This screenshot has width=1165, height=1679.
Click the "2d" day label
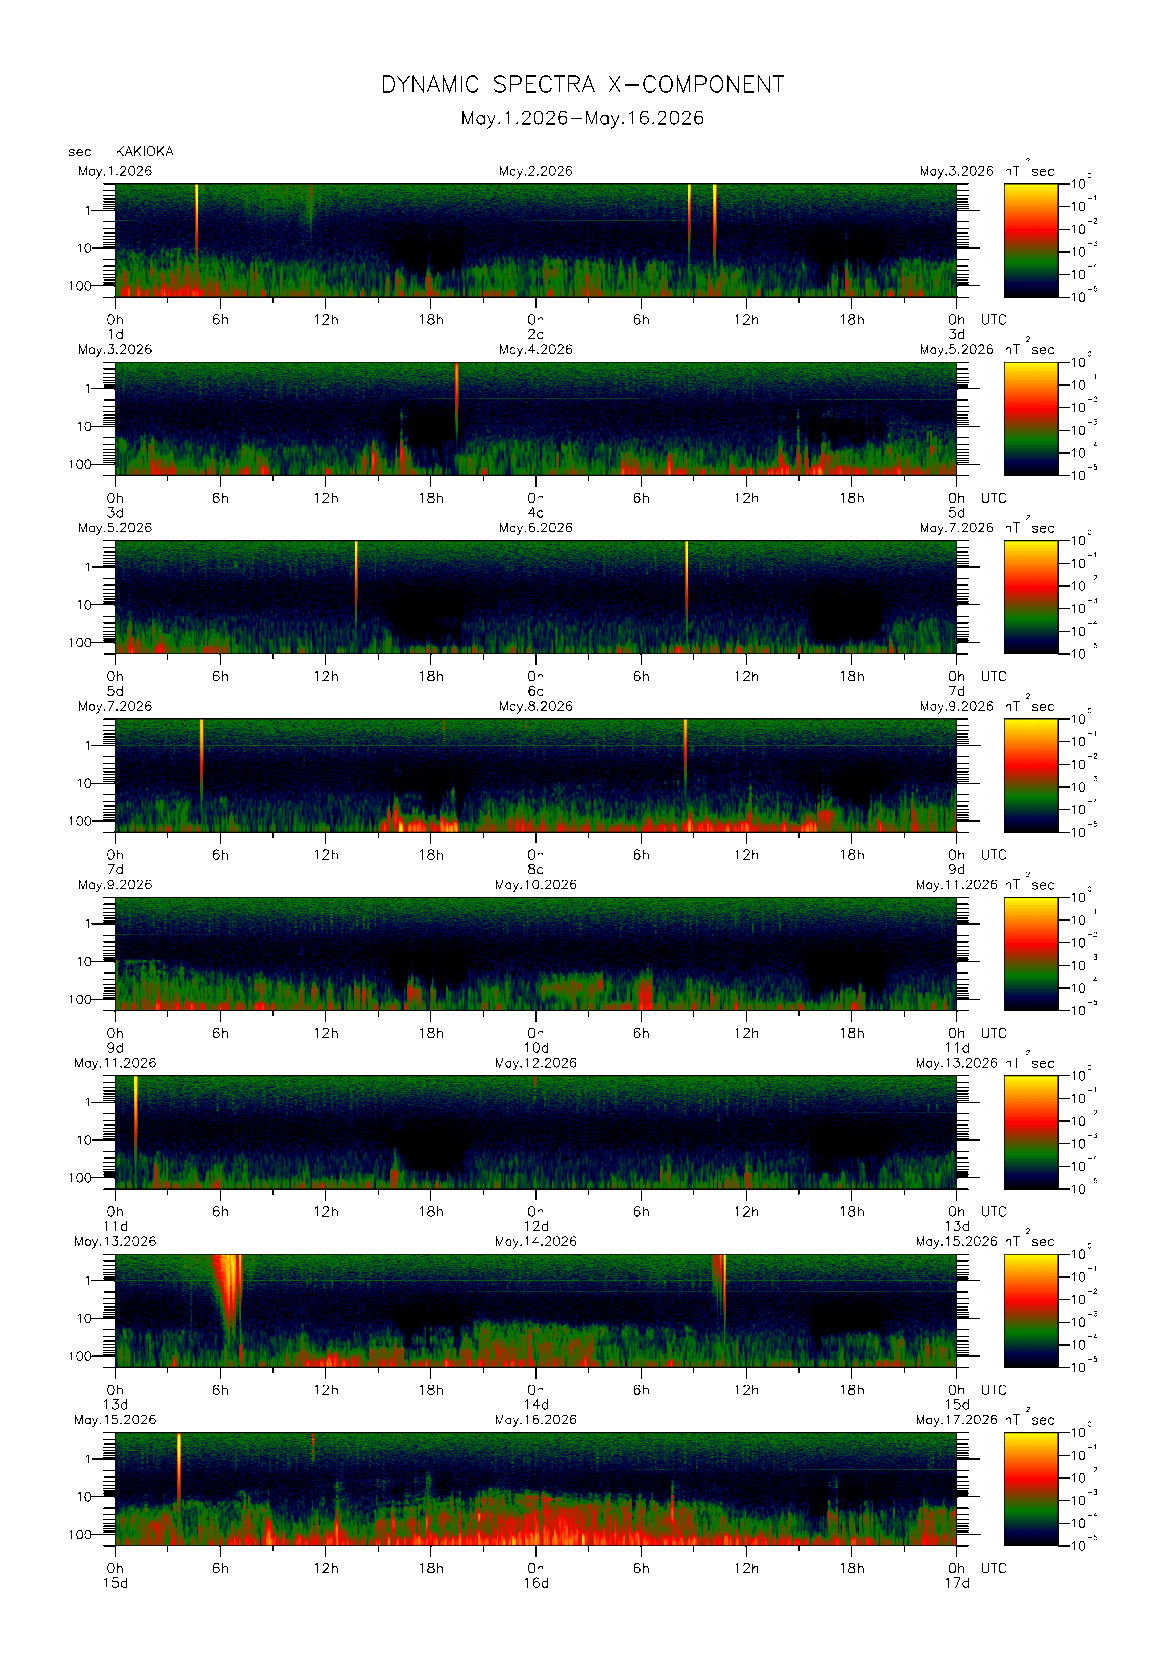coord(536,334)
